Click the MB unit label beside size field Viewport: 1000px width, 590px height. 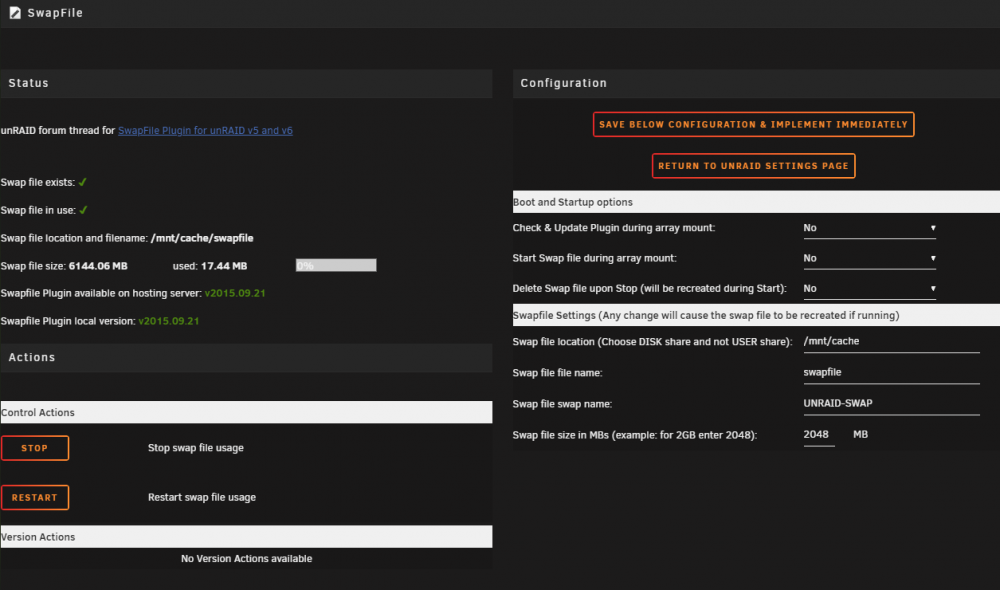pos(860,434)
